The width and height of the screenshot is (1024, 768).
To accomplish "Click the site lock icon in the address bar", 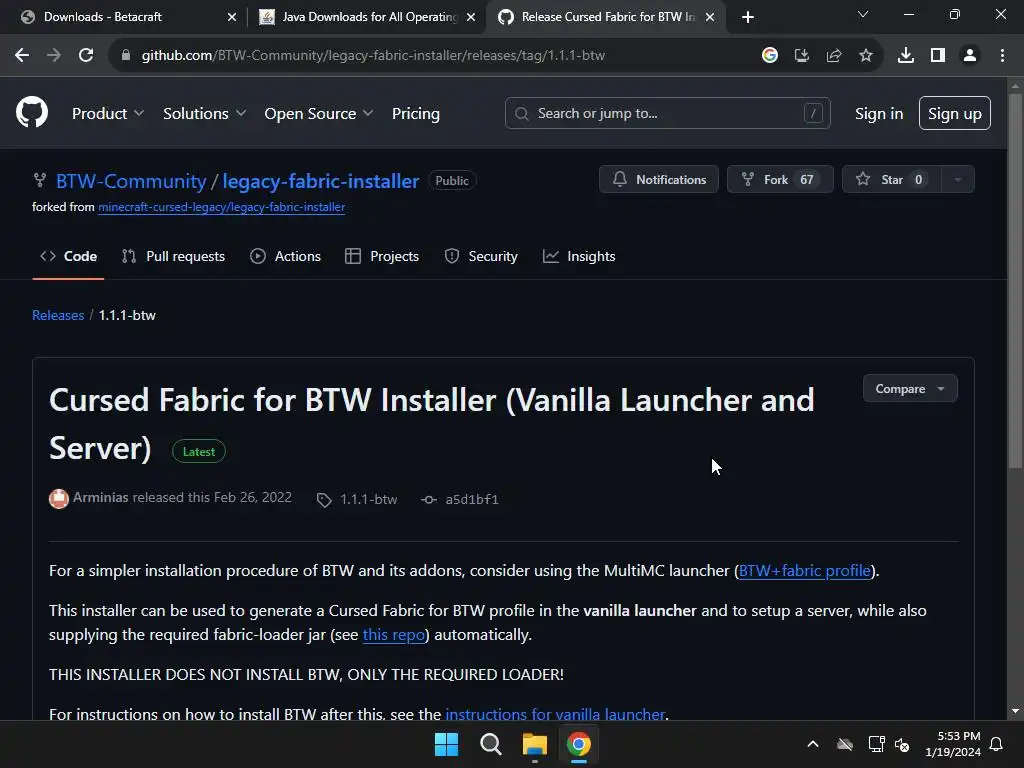I will 126,56.
